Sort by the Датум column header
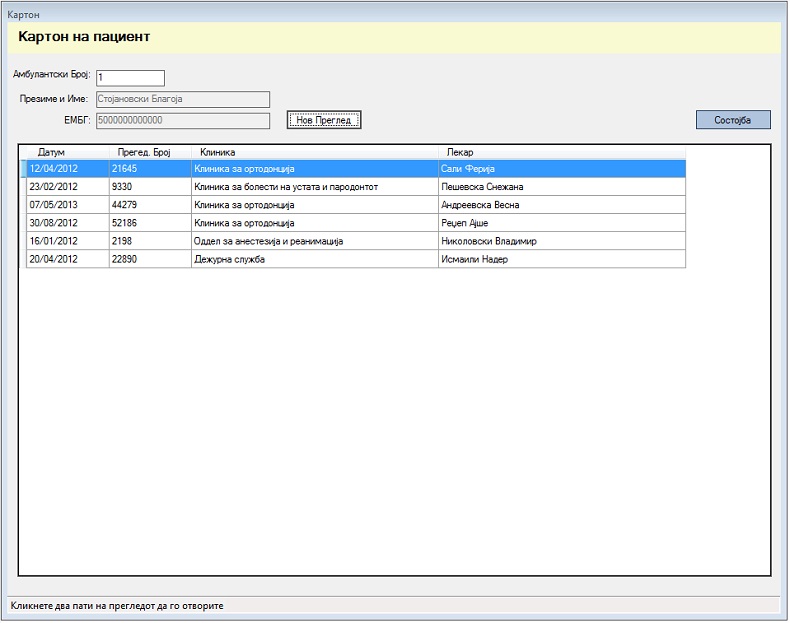The height and width of the screenshot is (623, 790). point(68,152)
